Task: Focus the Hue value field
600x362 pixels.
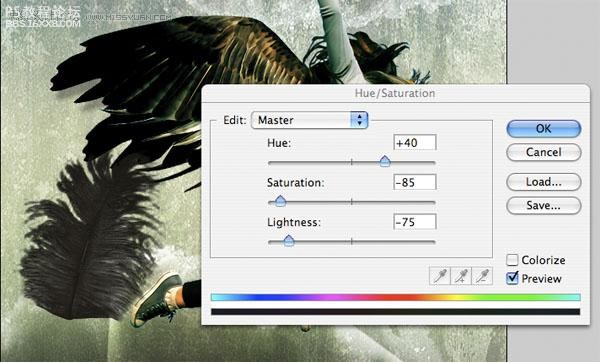Action: pyautogui.click(x=415, y=143)
